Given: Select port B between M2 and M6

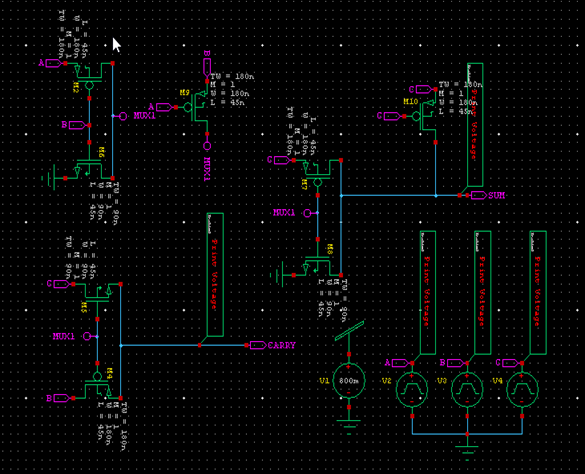Looking at the screenshot, I should [77, 125].
